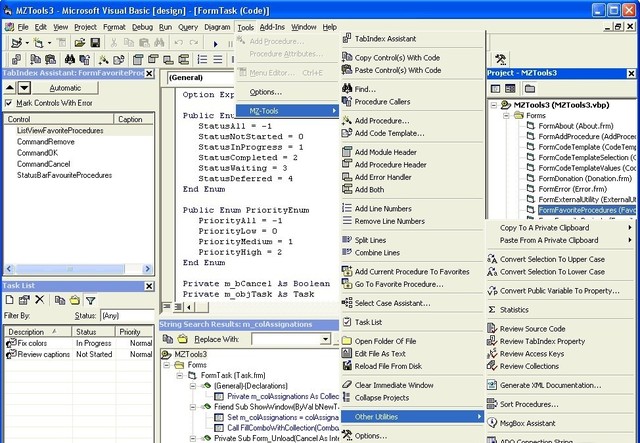Click the hammer tools icon above Project panel
Image resolution: width=640 pixels, height=443 pixels.
[x=500, y=59]
